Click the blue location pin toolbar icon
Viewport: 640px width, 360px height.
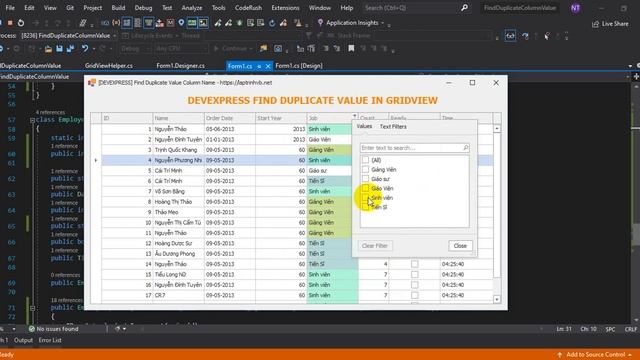click(x=181, y=23)
